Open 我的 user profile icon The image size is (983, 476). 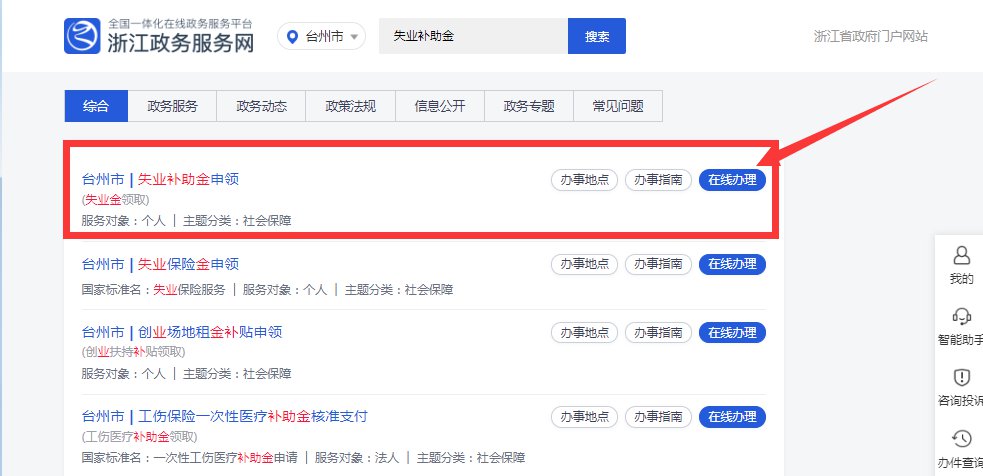(962, 255)
